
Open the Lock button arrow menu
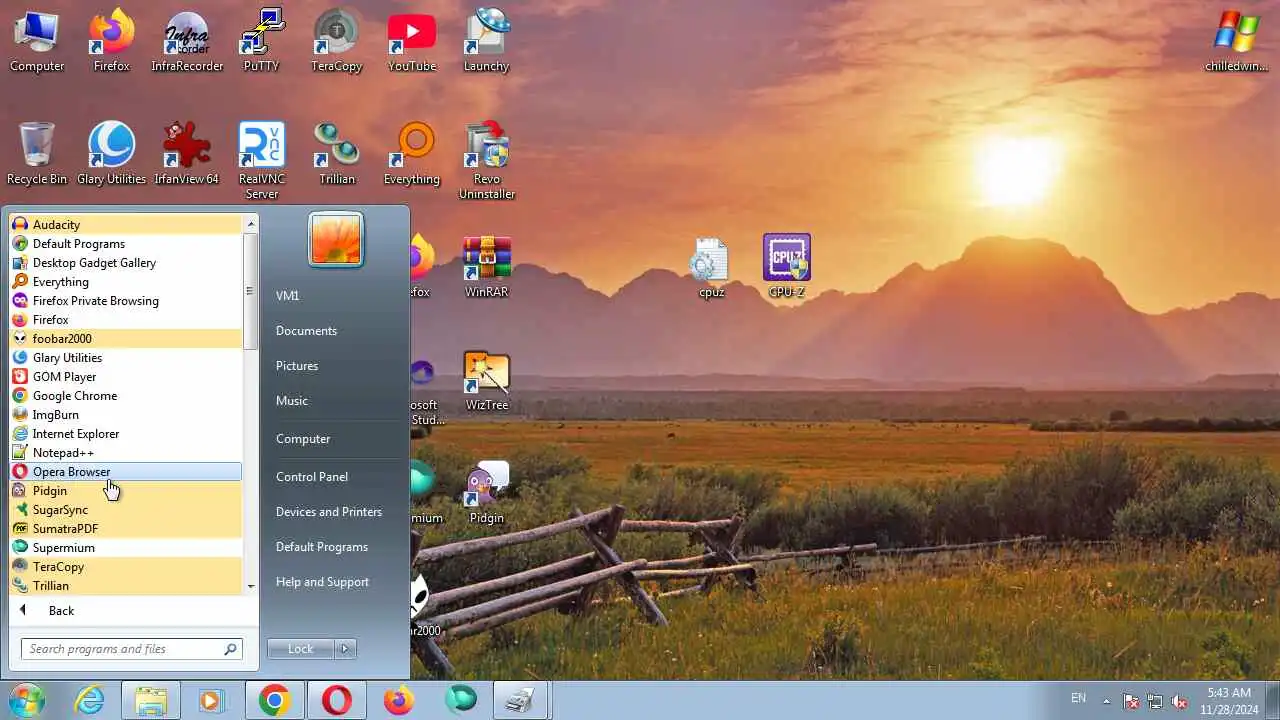[x=345, y=649]
